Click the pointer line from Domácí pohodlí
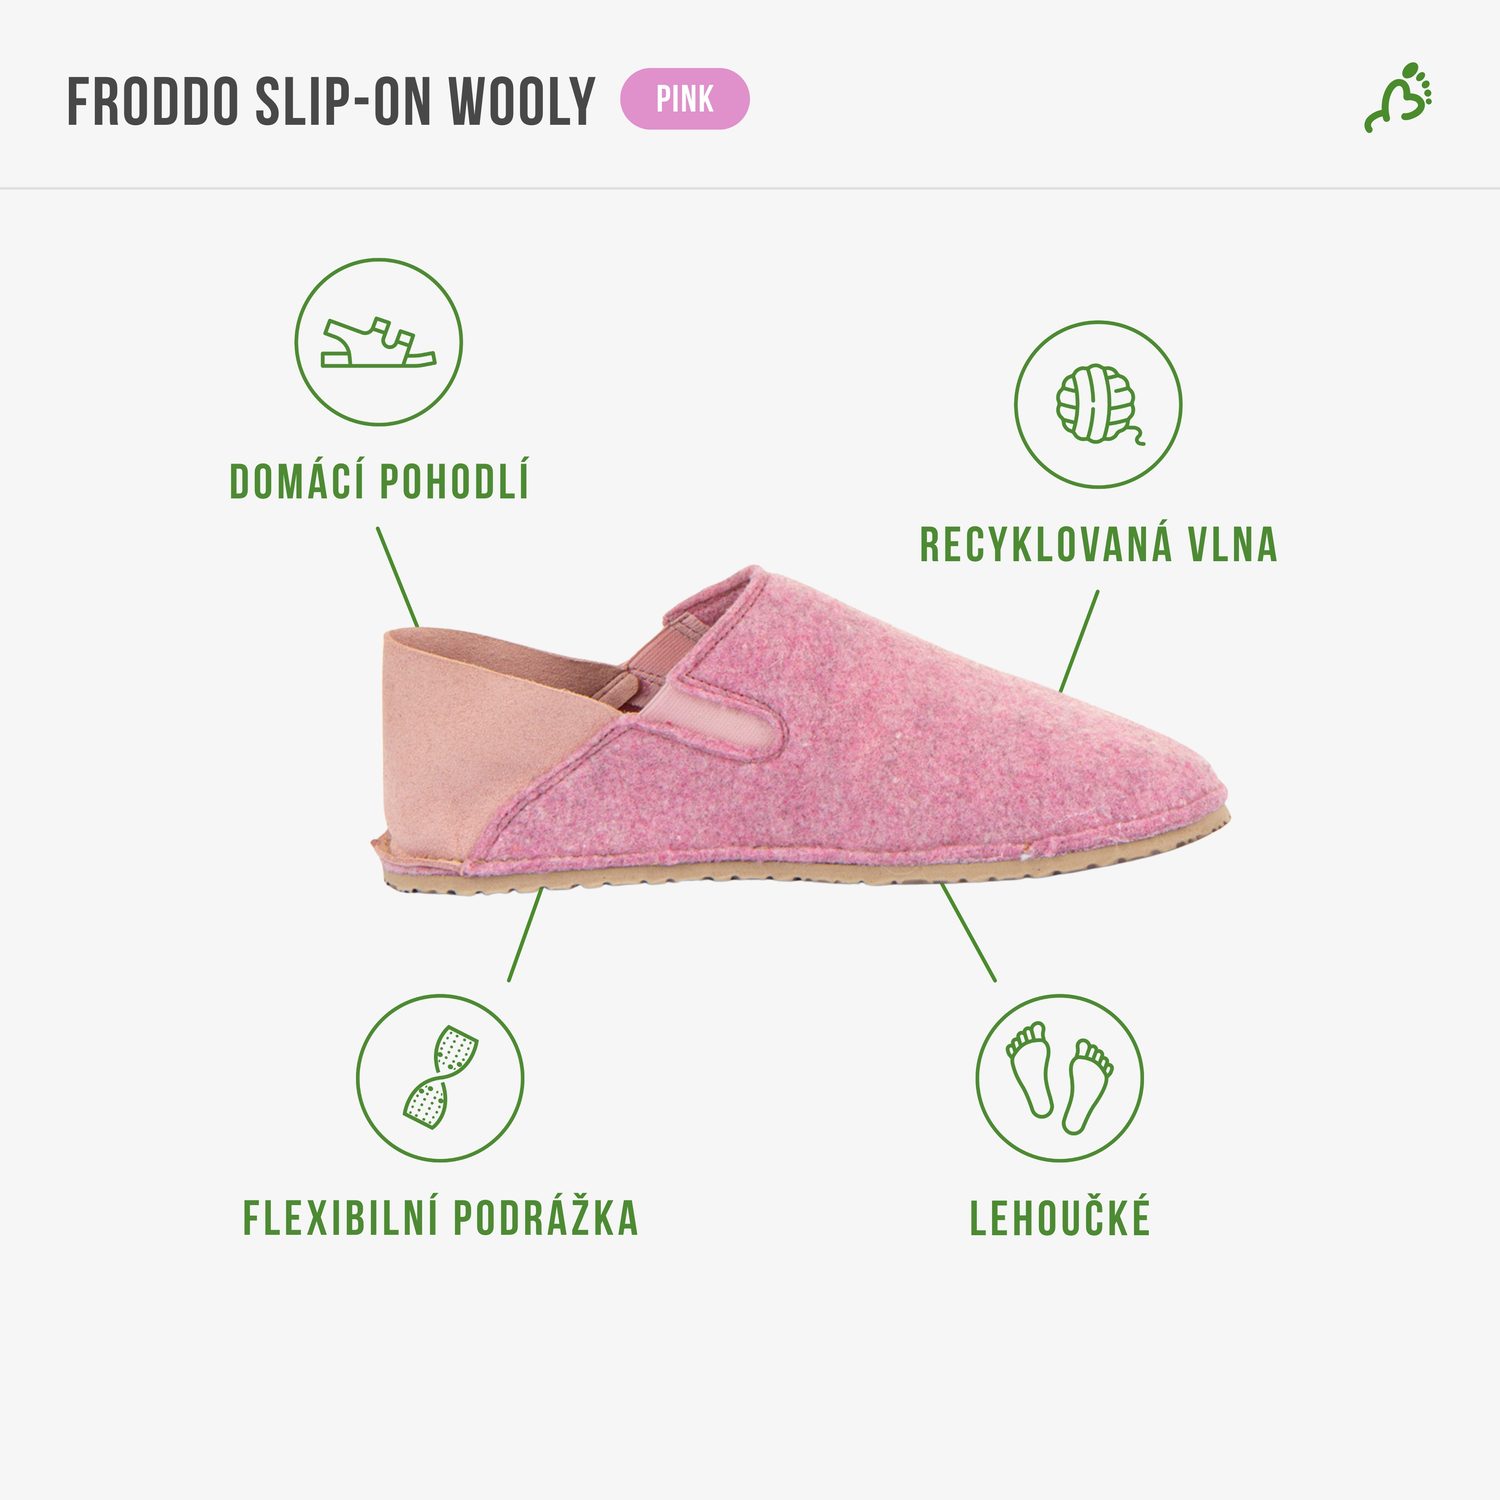The image size is (1500, 1500). click(x=398, y=578)
